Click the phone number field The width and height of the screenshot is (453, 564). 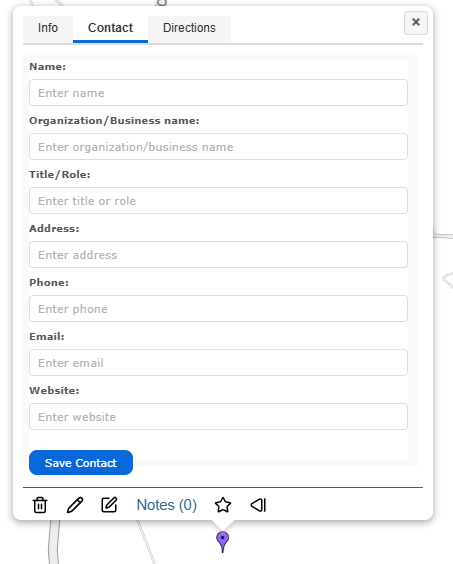coord(218,309)
